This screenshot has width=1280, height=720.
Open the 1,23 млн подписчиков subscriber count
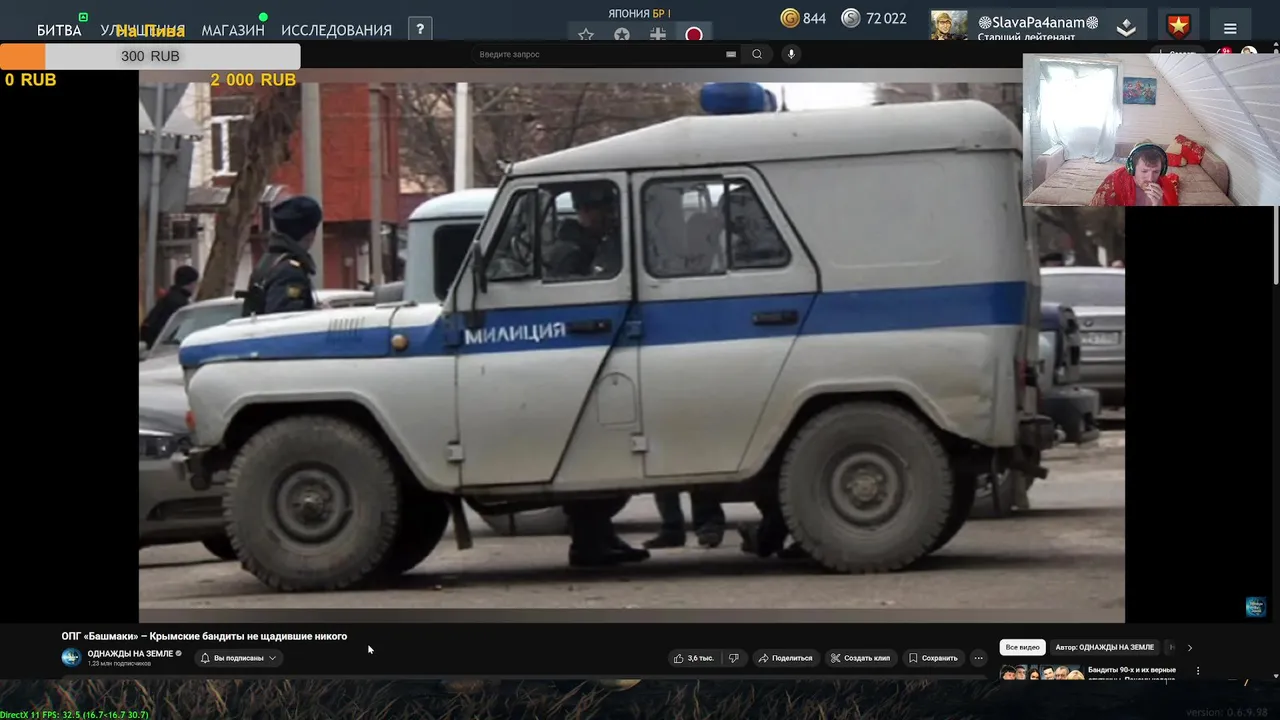(x=119, y=663)
